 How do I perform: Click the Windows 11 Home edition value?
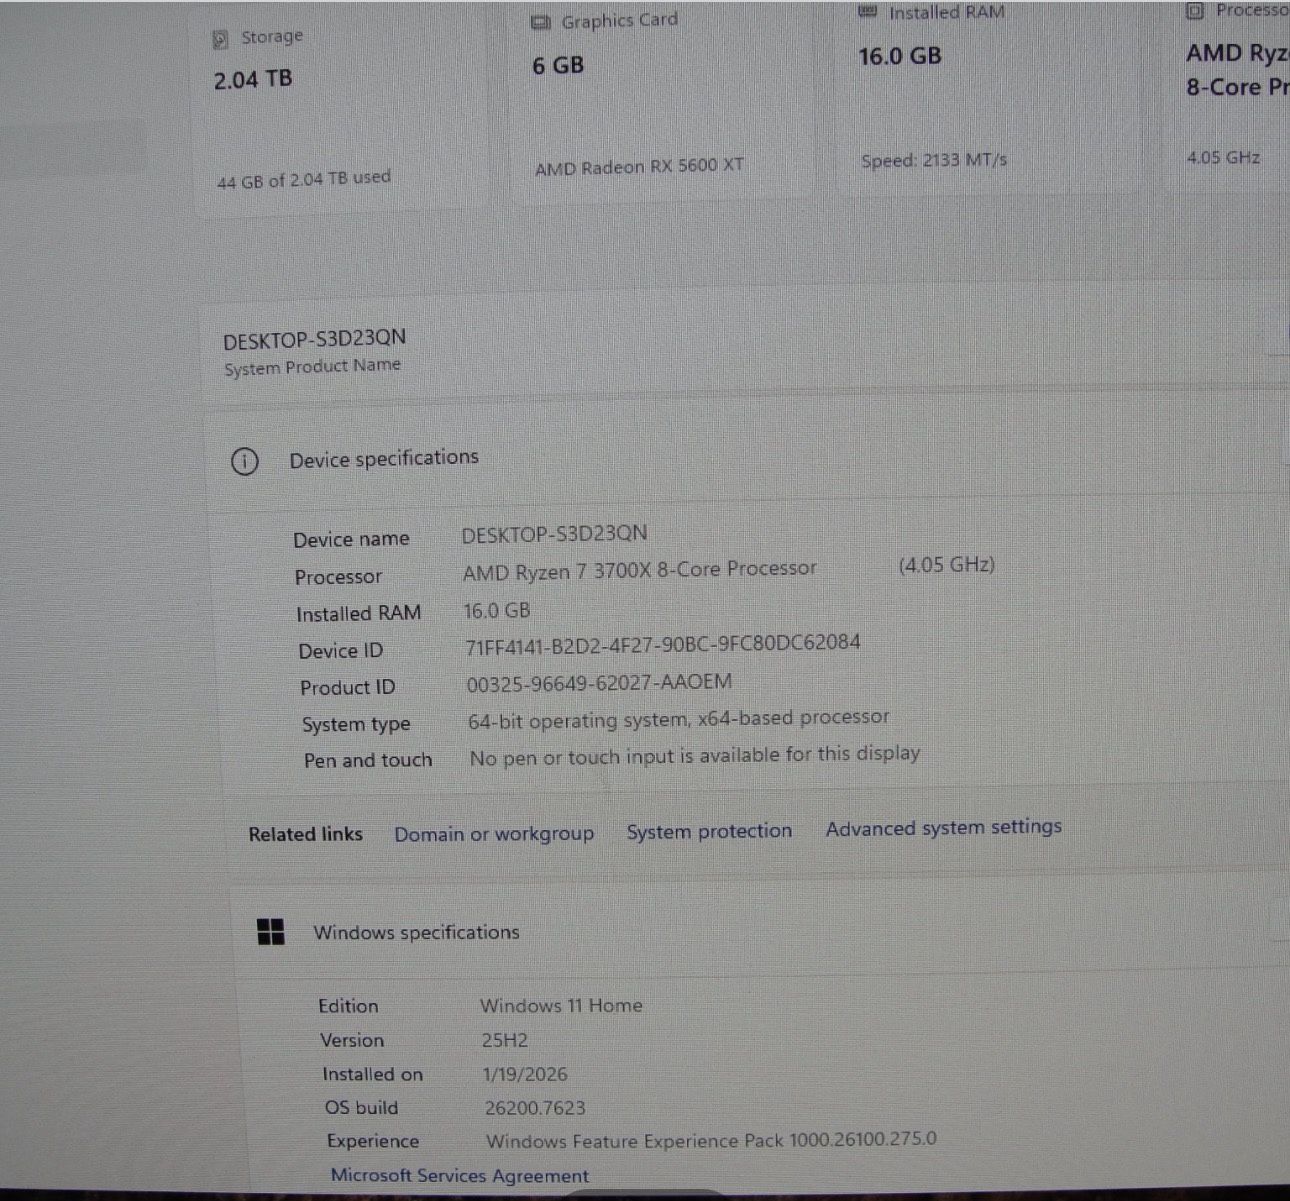(561, 1006)
